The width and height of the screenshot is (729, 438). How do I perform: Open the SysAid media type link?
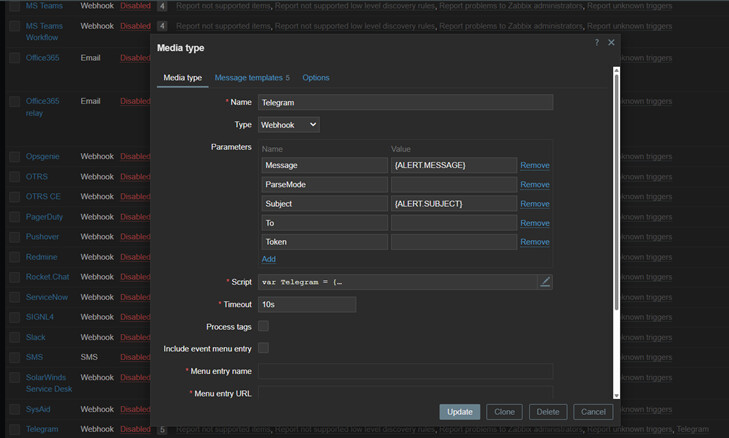(x=38, y=409)
